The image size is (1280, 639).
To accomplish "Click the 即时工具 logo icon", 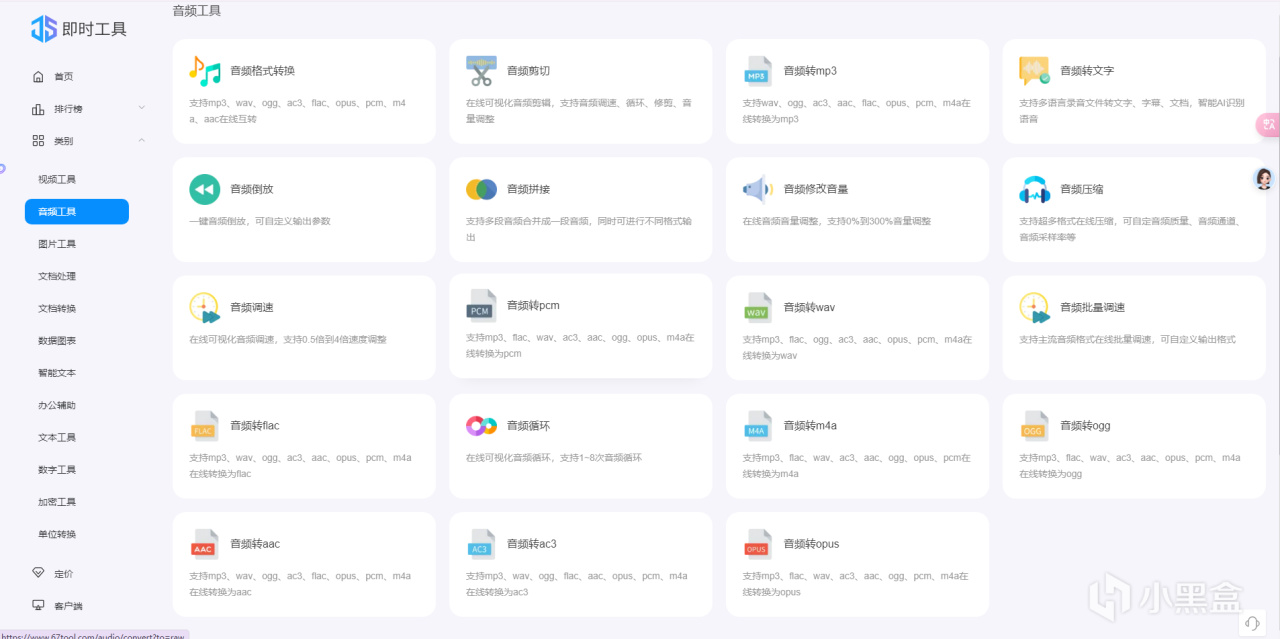I will 43,28.
